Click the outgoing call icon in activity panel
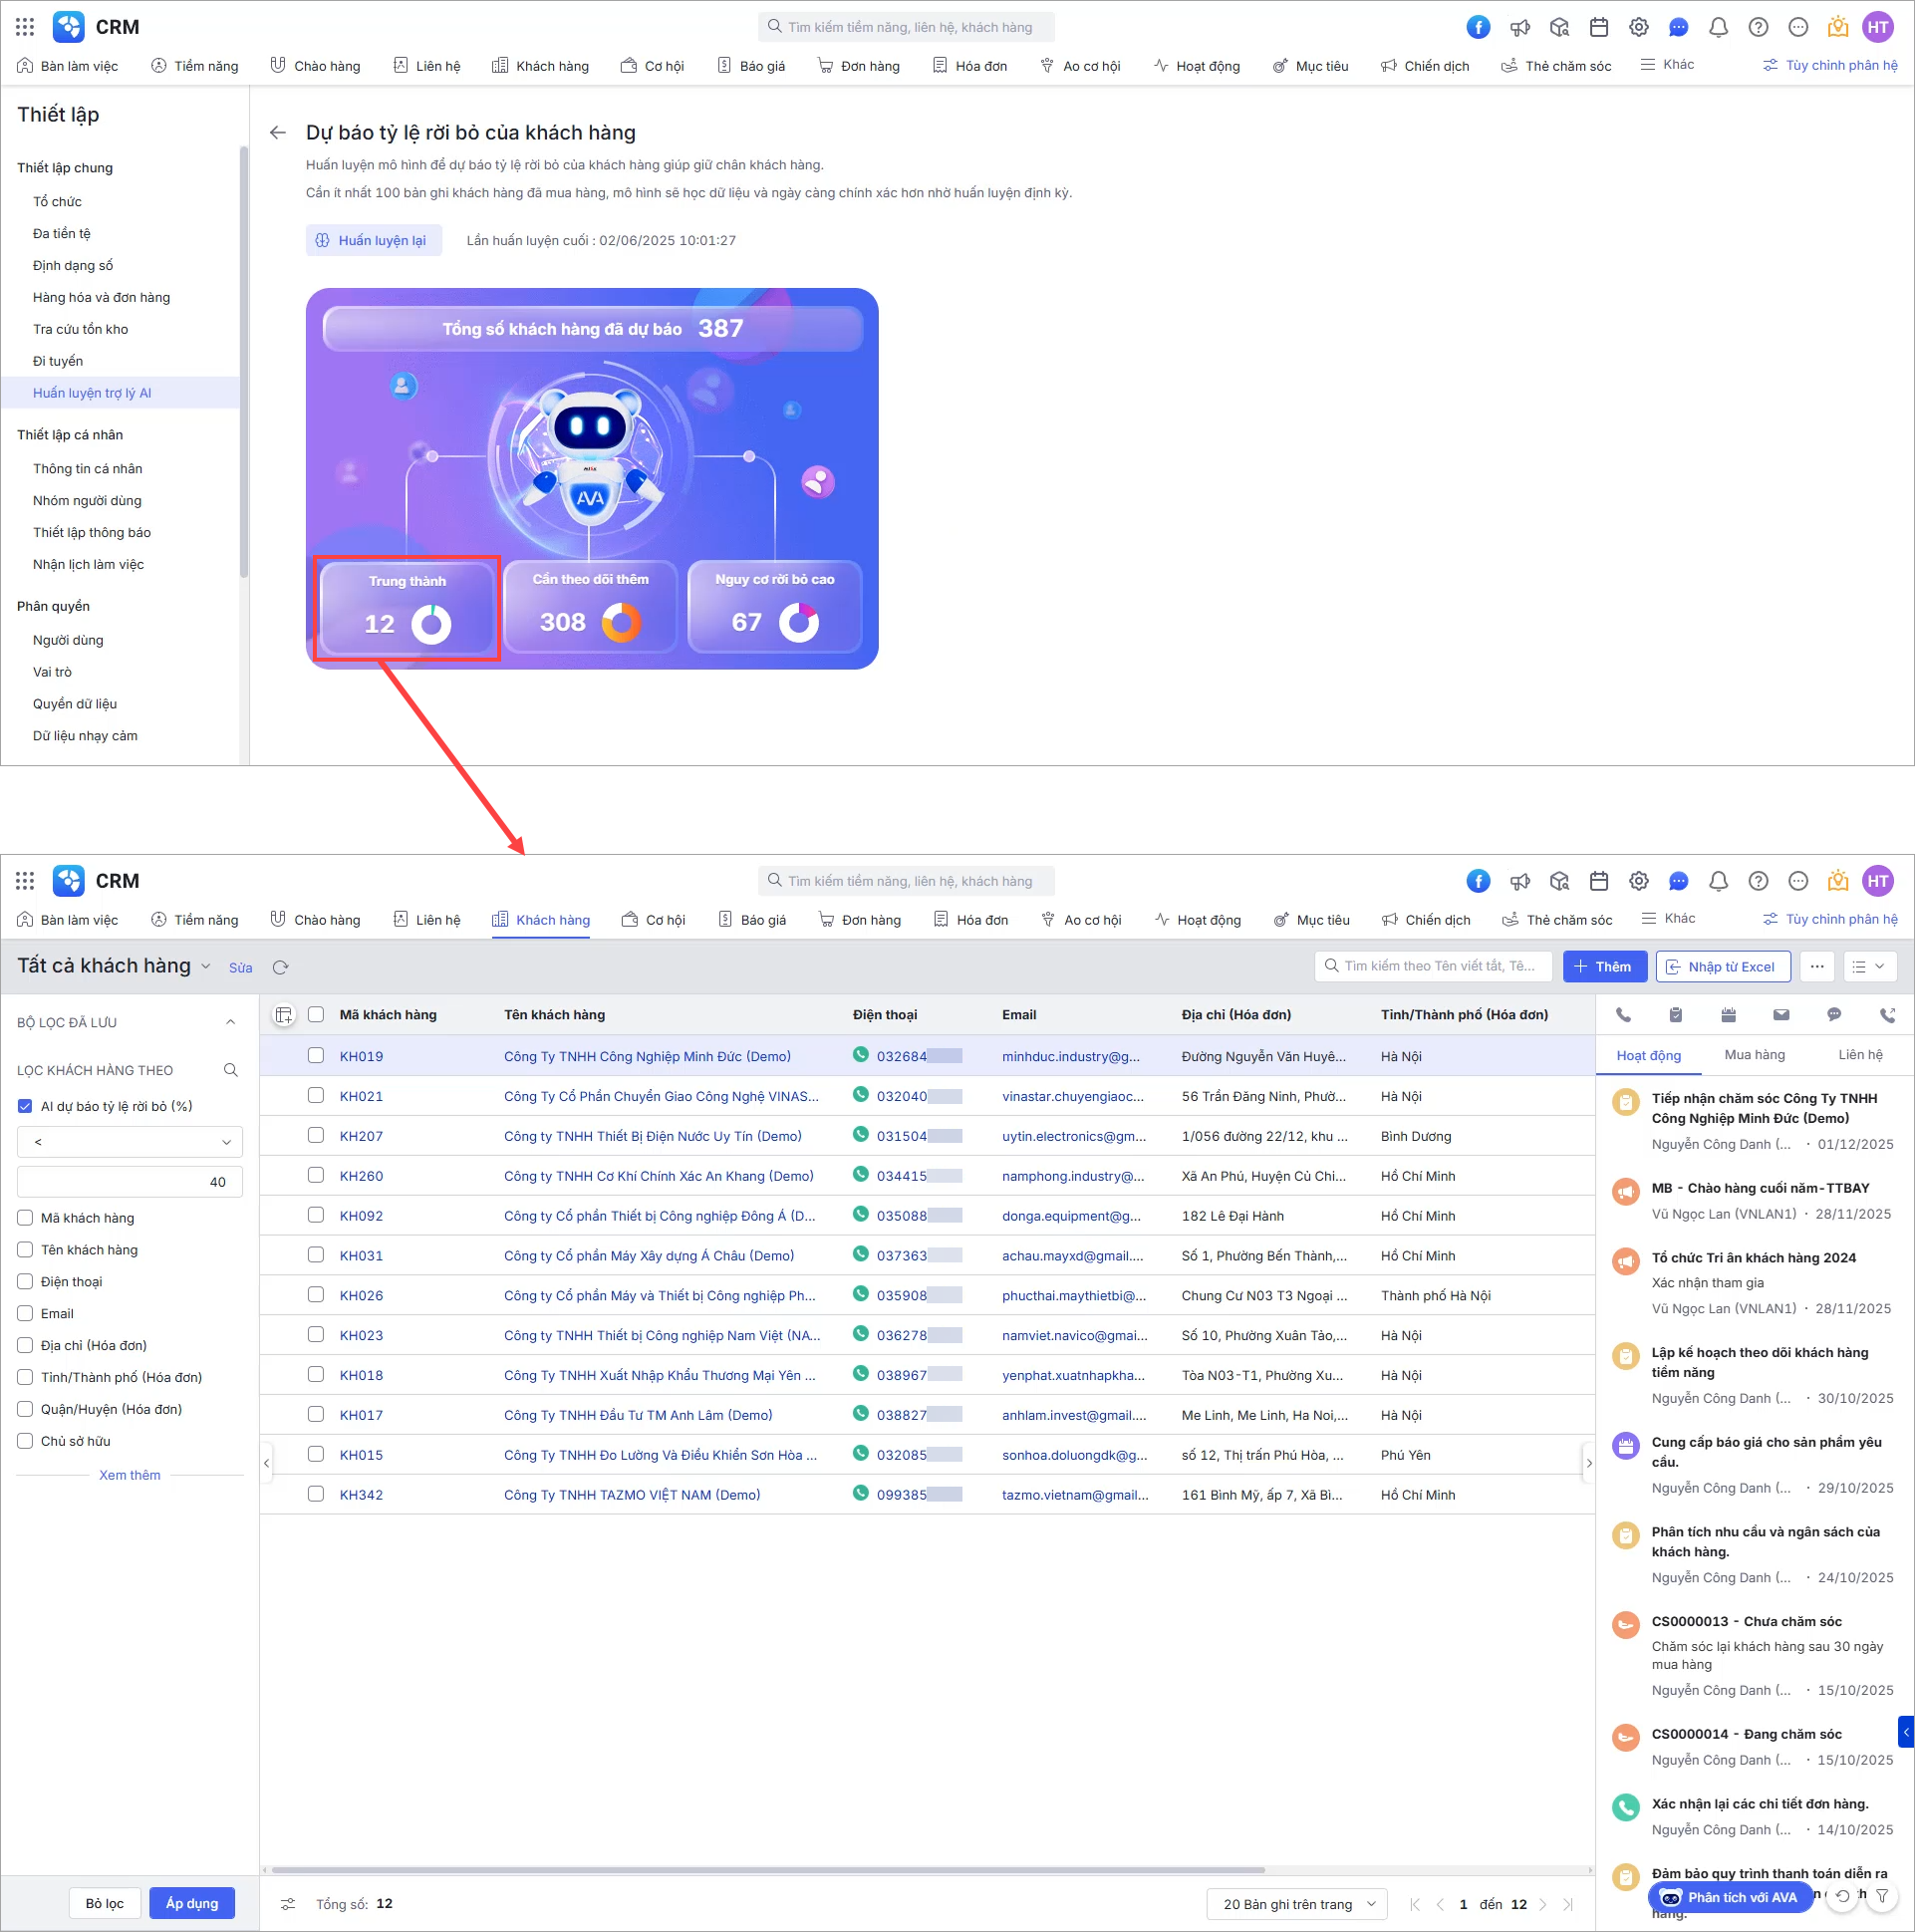 click(1887, 1015)
